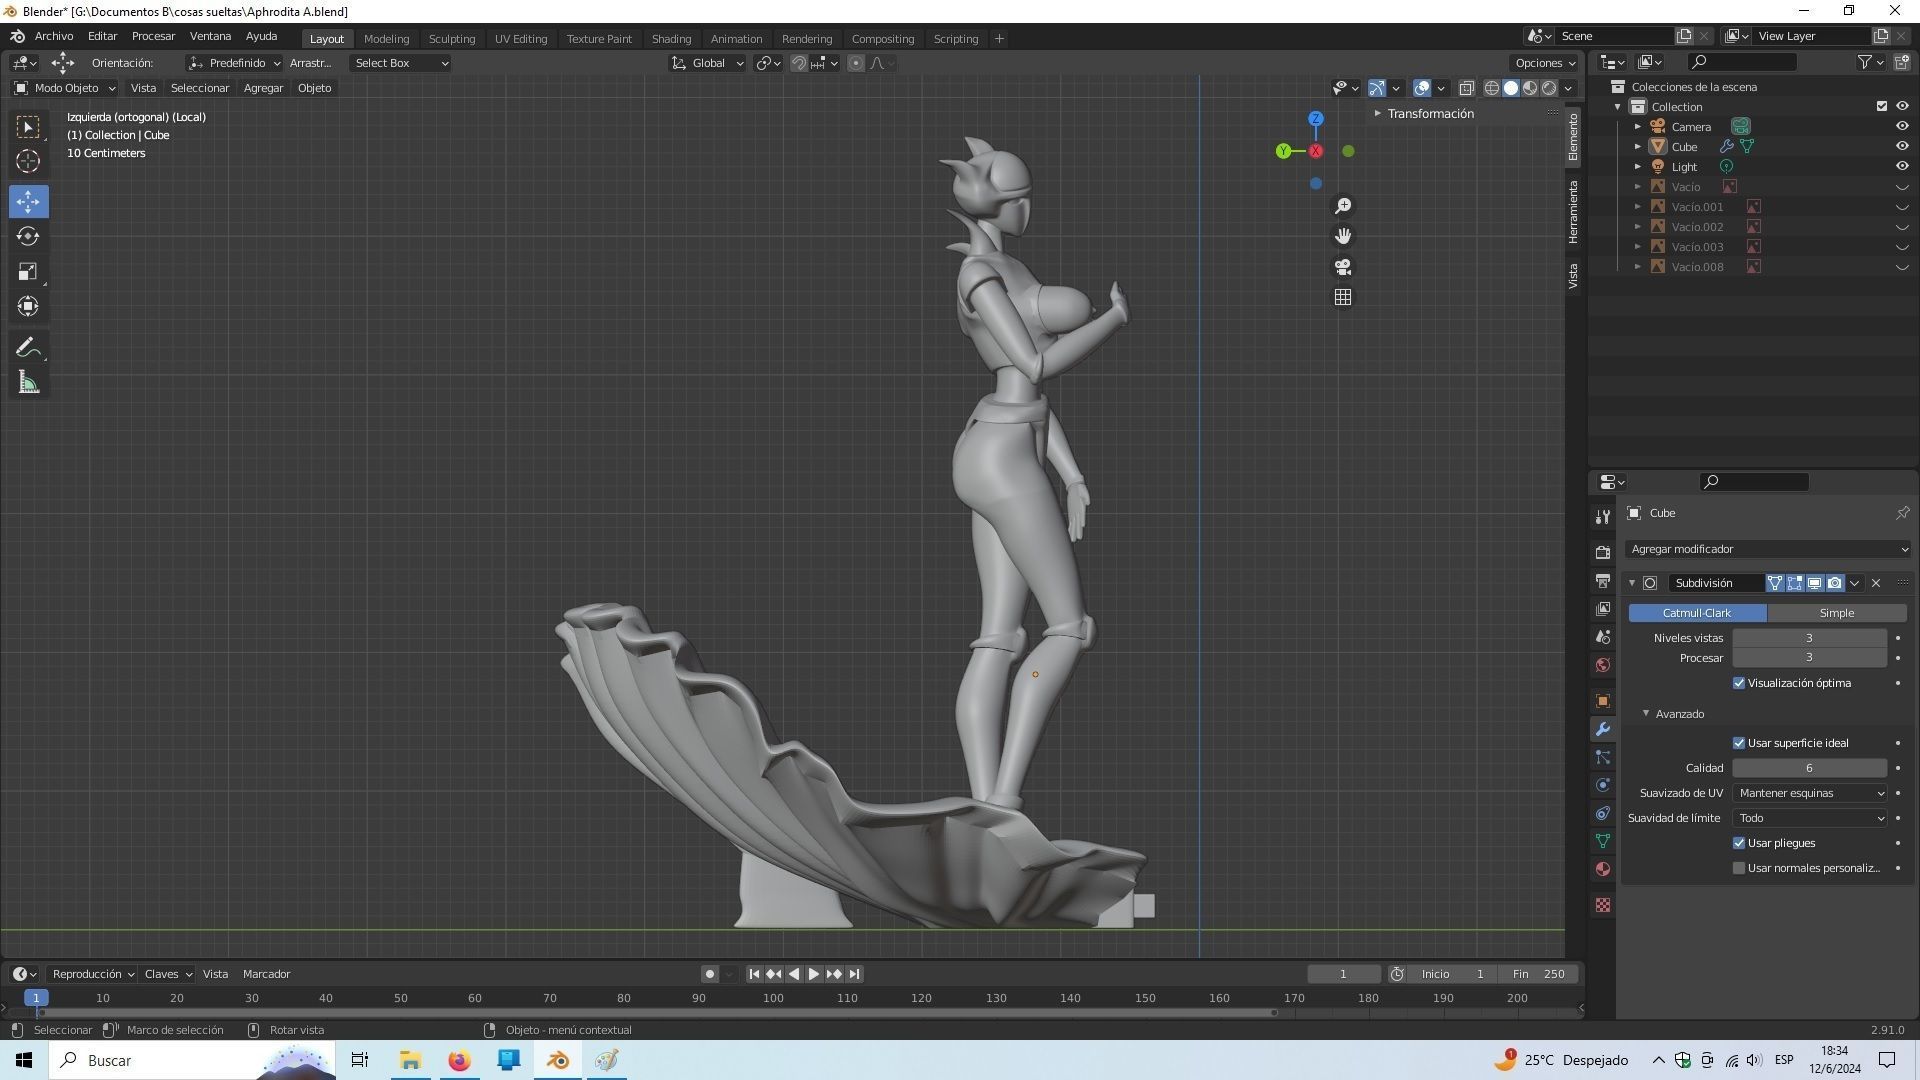Open the Texture properties tab

click(1603, 905)
